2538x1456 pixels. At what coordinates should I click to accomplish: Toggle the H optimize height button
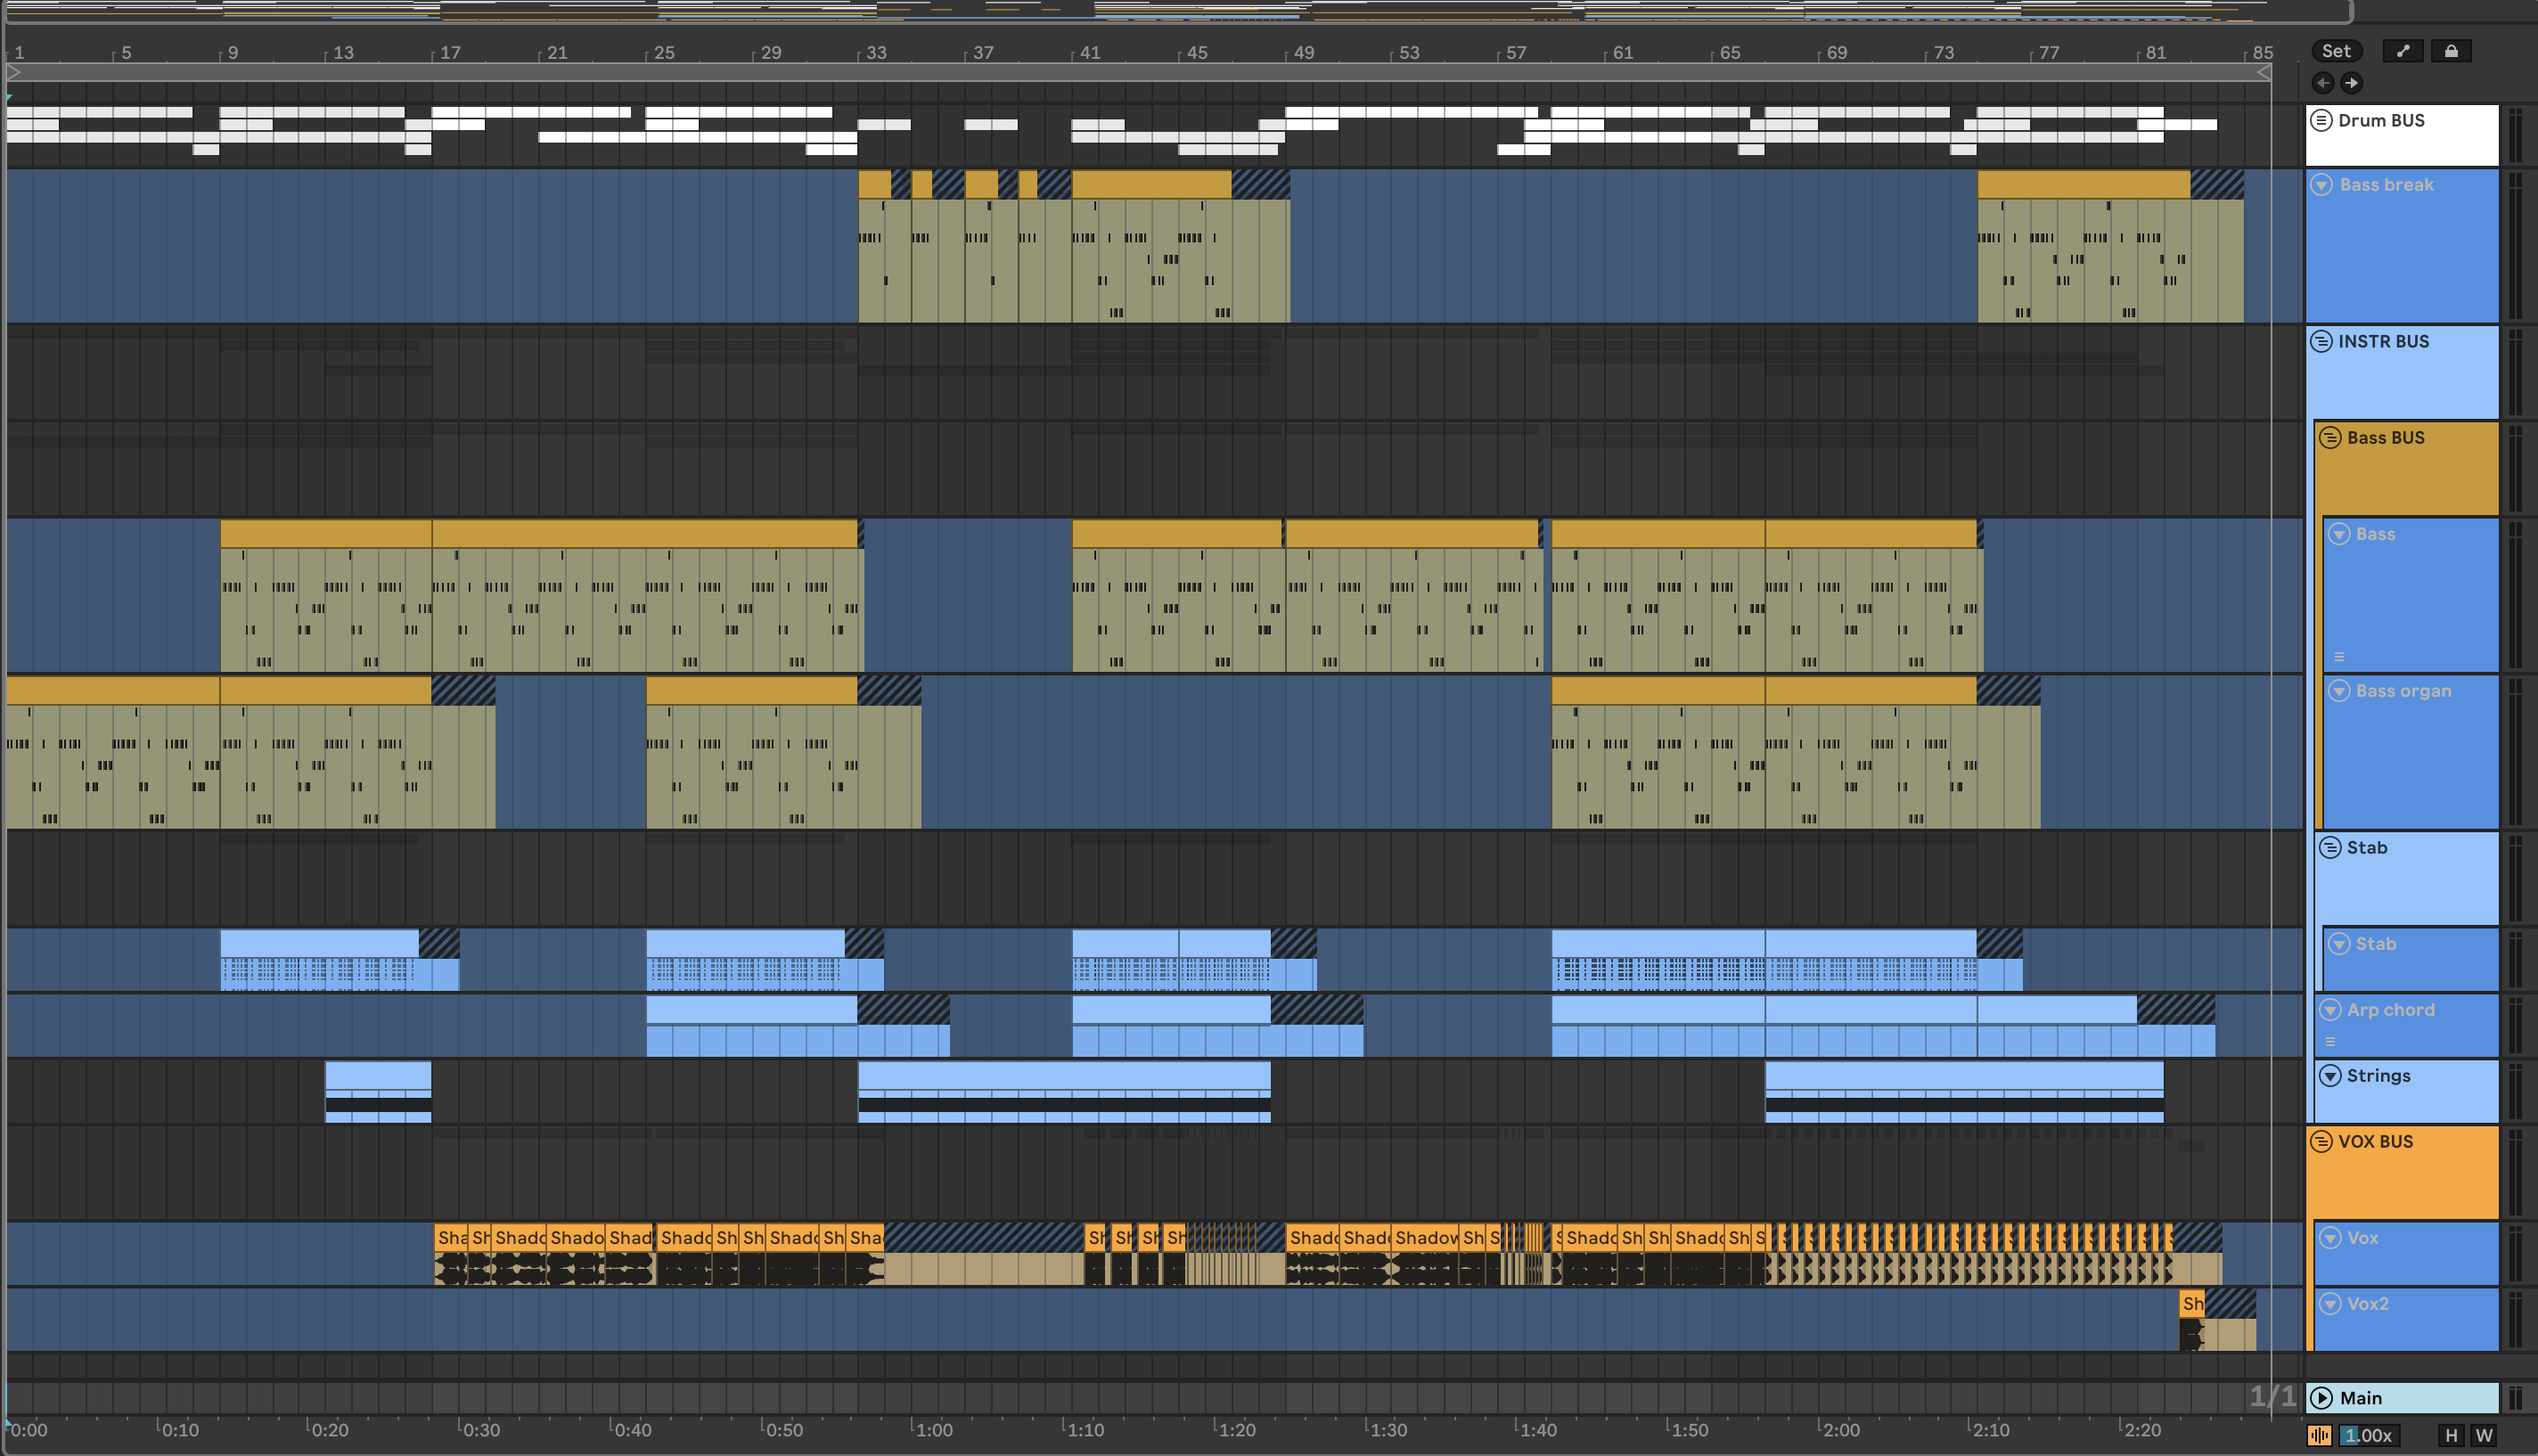click(x=2450, y=1435)
